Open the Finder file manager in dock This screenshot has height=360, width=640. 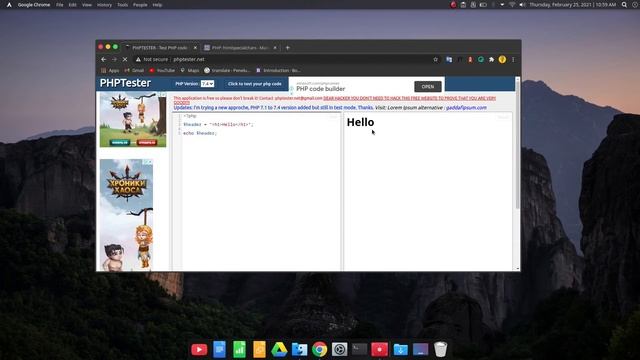(299, 349)
